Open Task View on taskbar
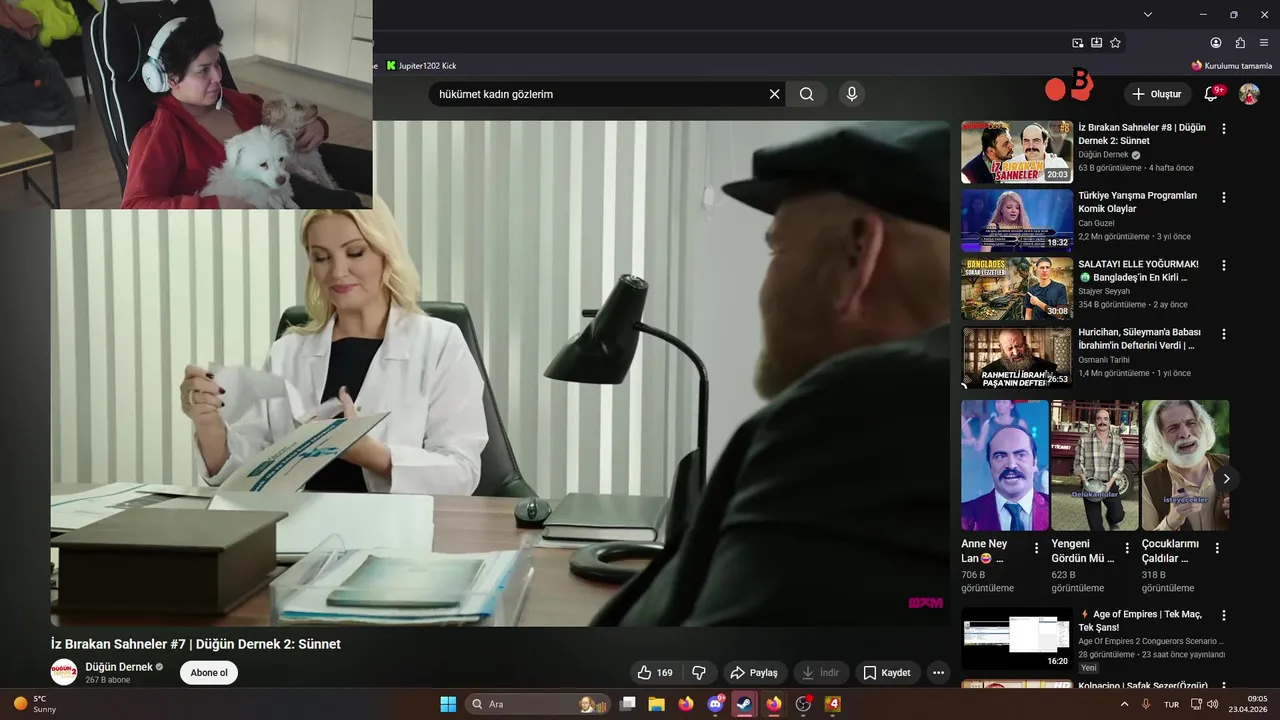The width and height of the screenshot is (1280, 720). click(x=628, y=704)
